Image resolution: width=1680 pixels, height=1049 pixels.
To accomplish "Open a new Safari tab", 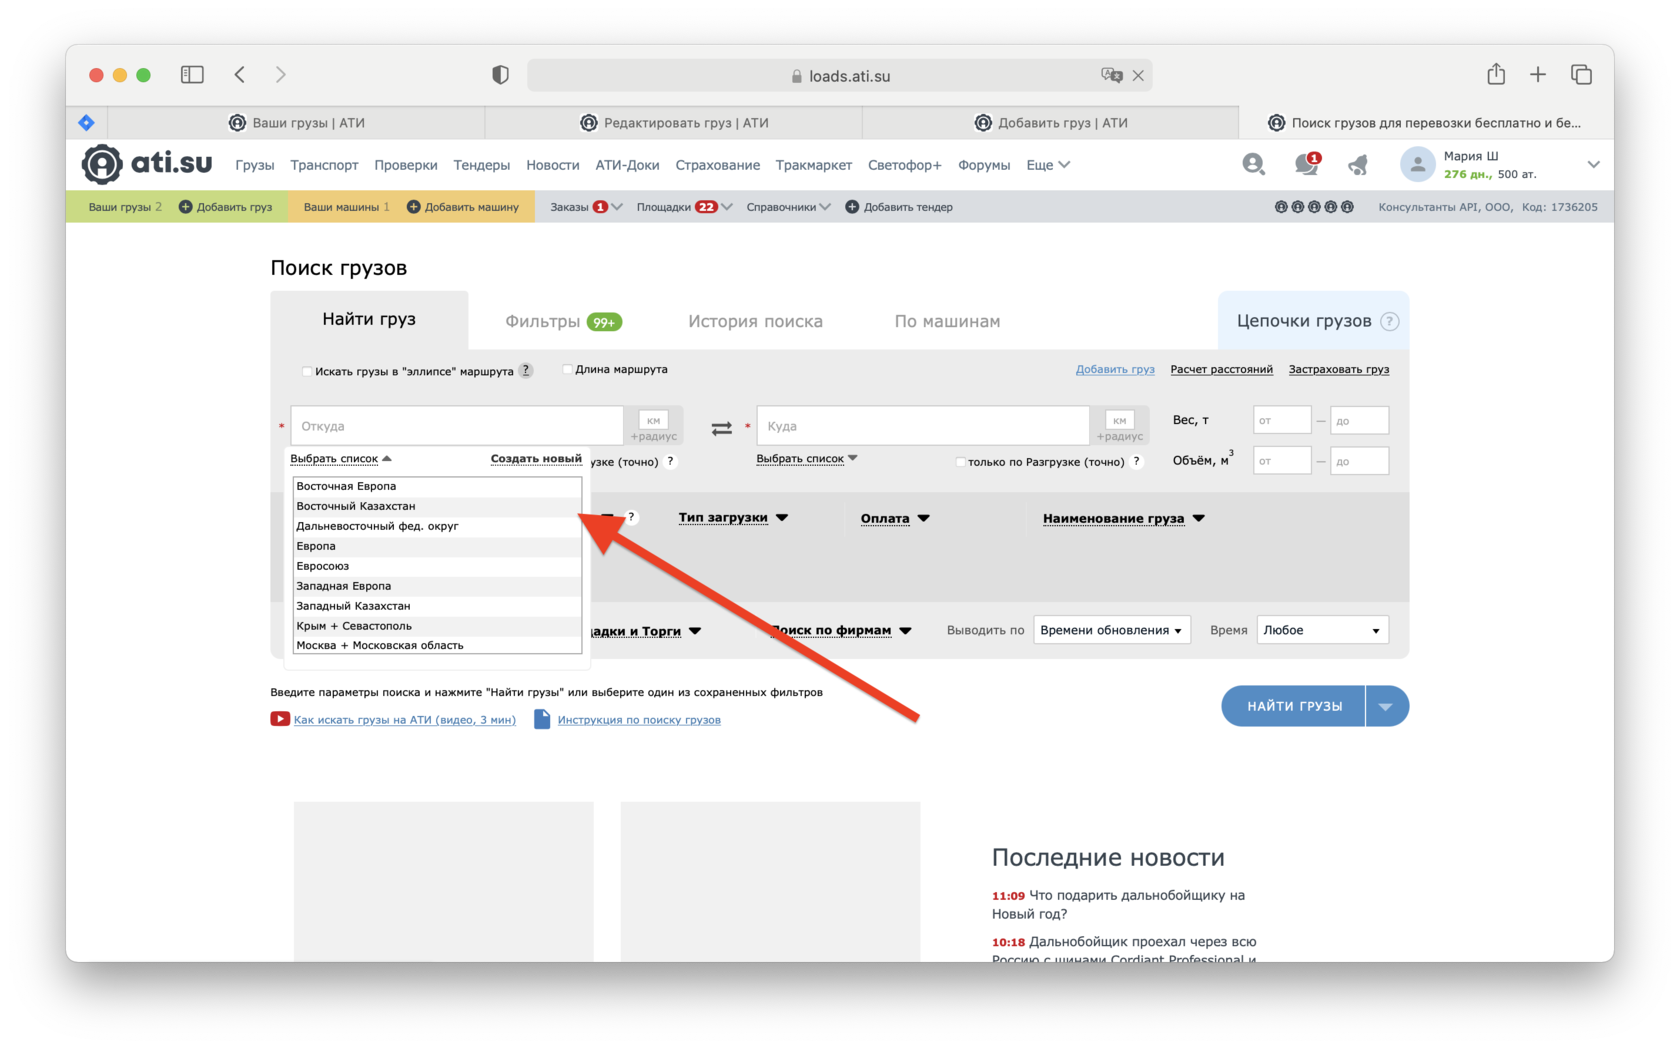I will [1538, 74].
